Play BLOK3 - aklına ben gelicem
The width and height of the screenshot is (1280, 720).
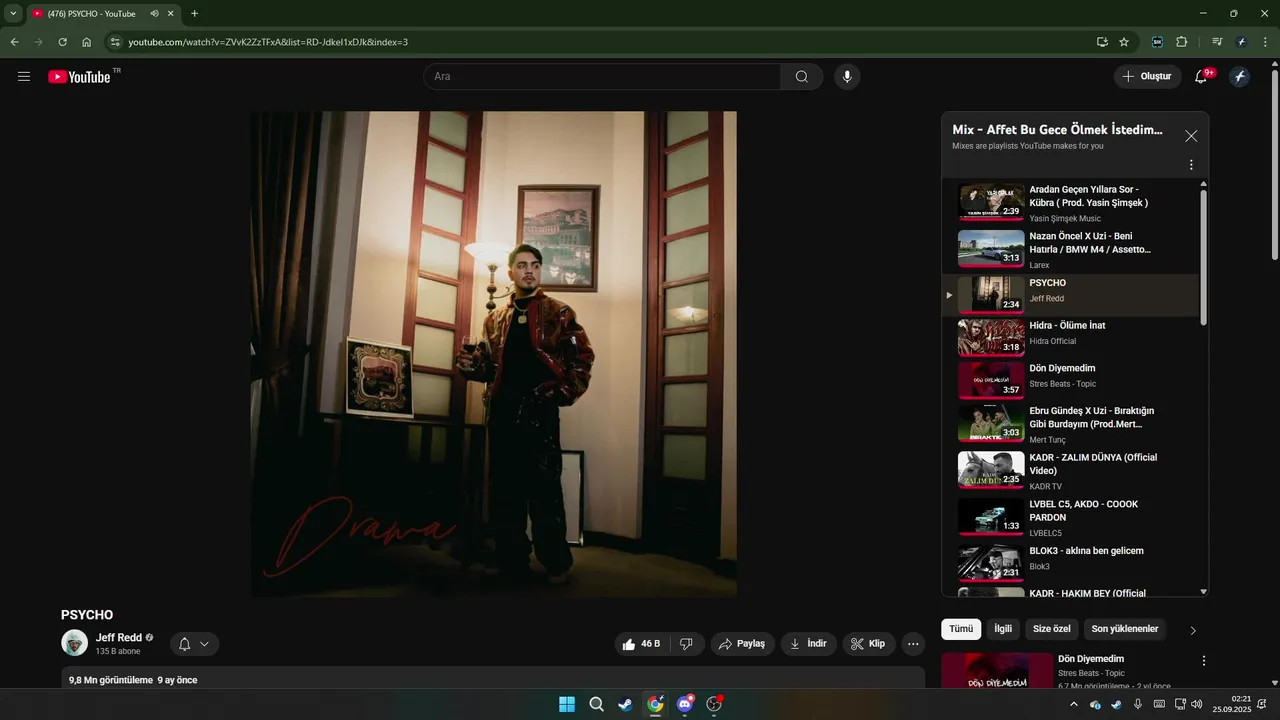point(1070,563)
